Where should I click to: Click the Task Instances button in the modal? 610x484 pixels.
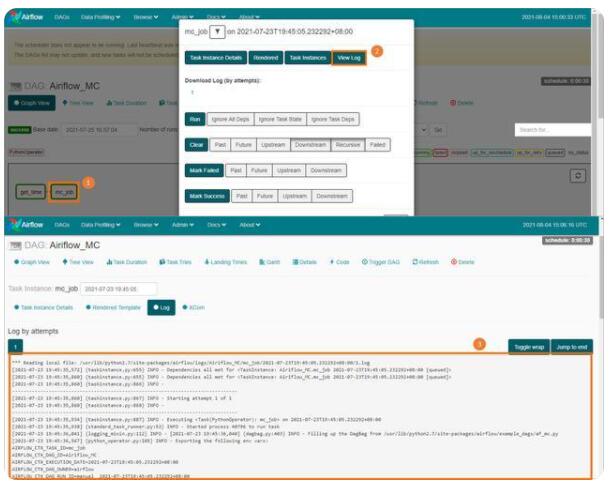308,58
